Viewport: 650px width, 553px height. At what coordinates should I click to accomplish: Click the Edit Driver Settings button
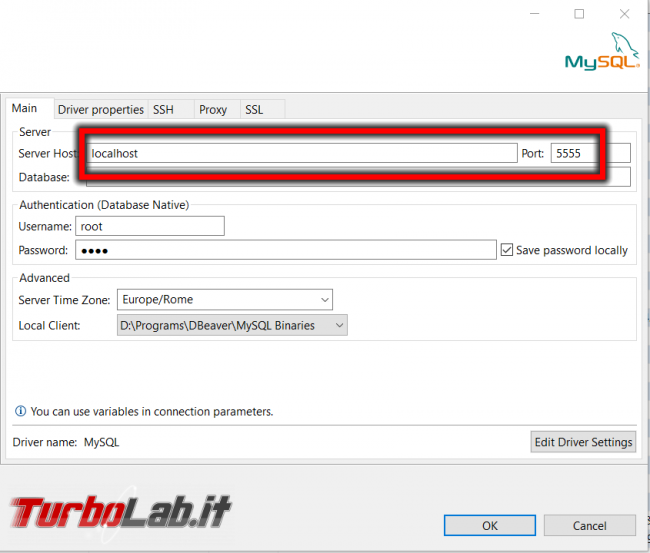[583, 442]
